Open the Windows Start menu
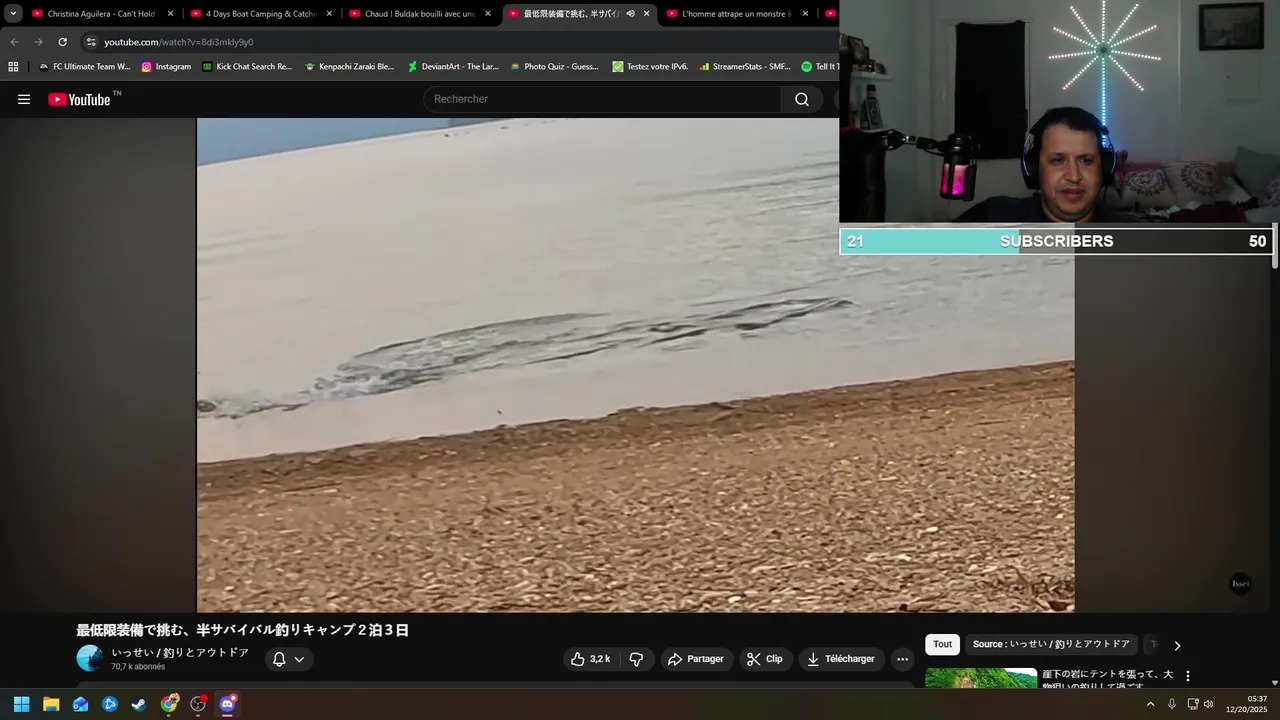 coord(21,704)
